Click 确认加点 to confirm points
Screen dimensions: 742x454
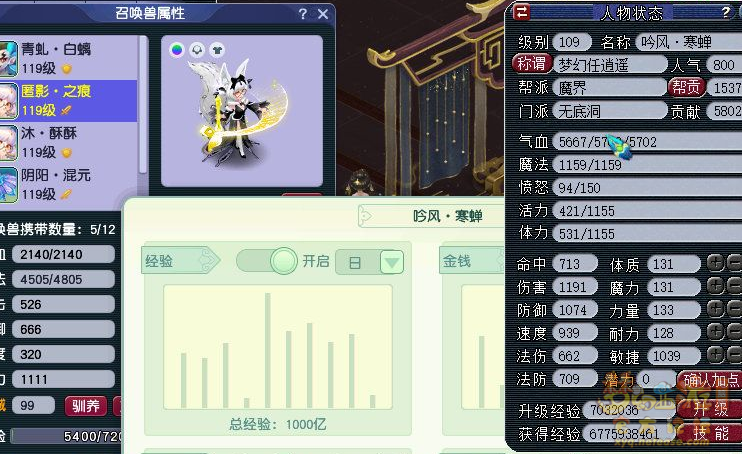710,380
